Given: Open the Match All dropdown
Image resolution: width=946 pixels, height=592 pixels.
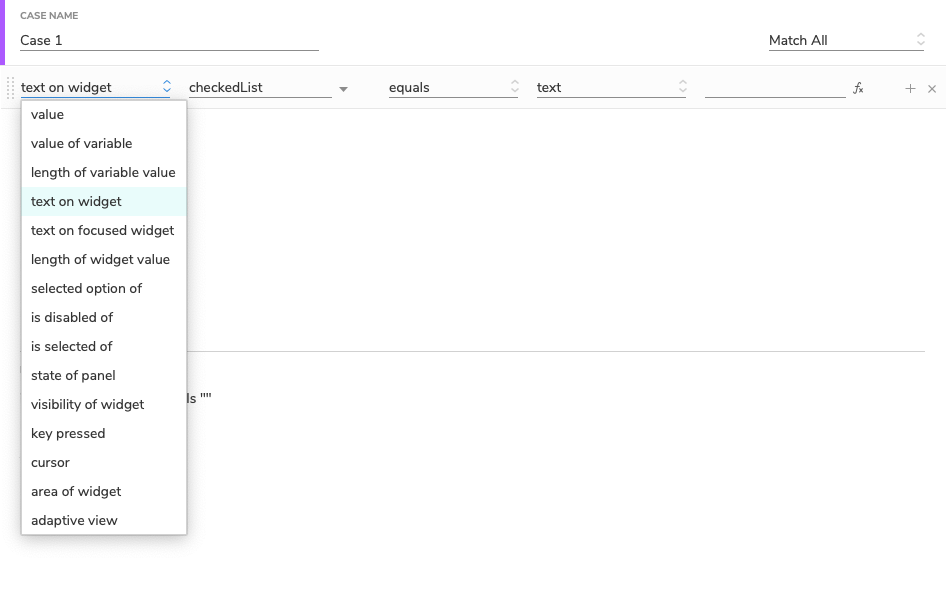Looking at the screenshot, I should (846, 41).
